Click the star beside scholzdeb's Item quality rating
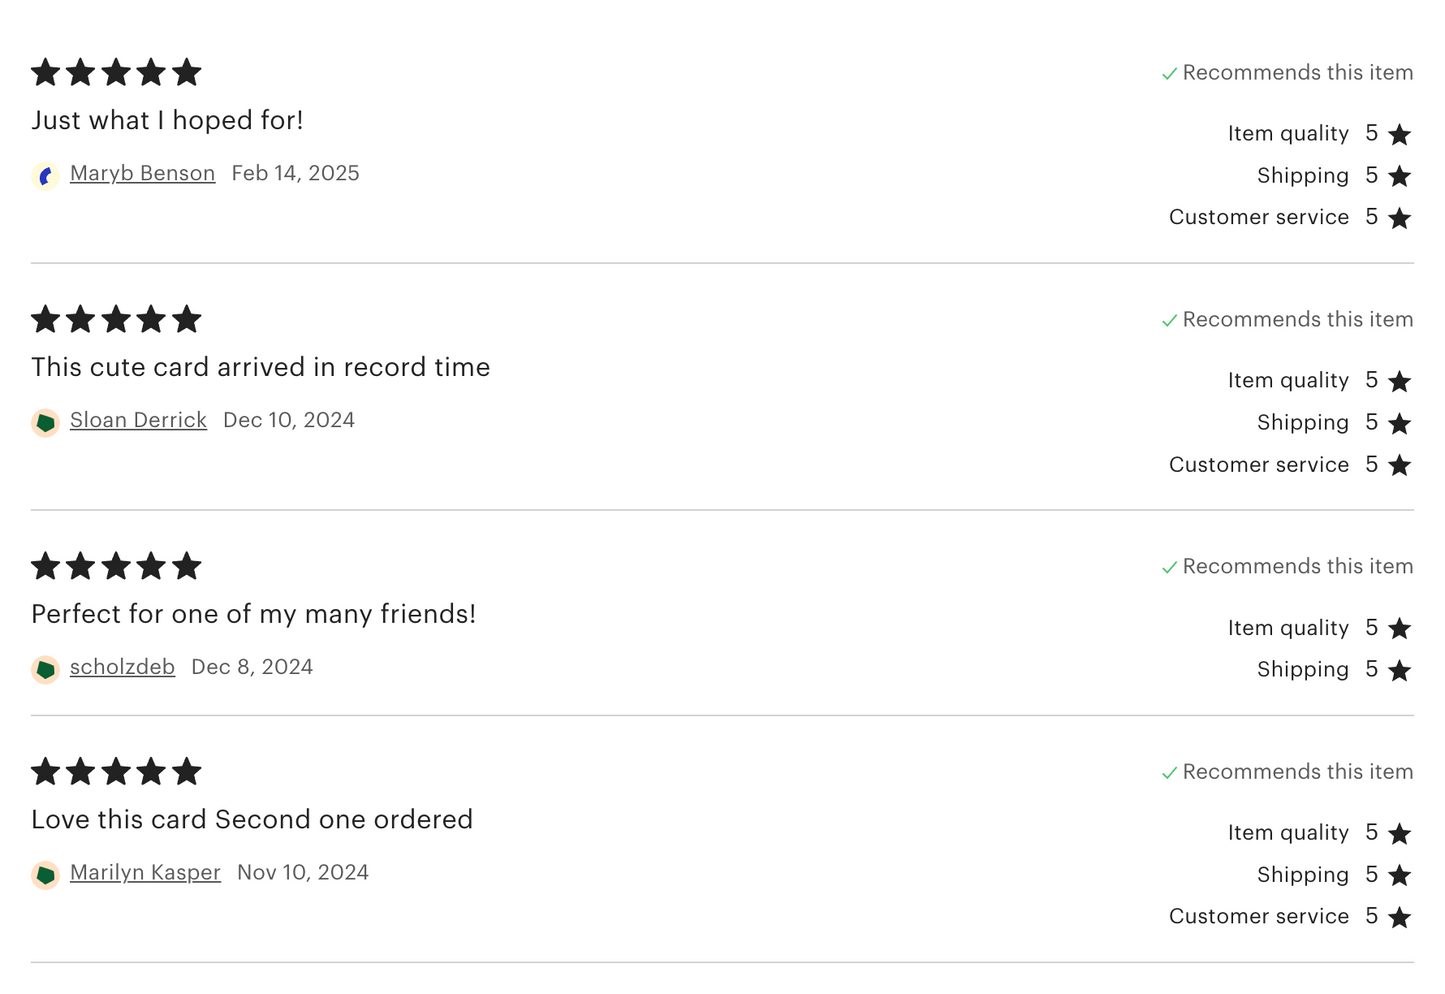 point(1399,628)
